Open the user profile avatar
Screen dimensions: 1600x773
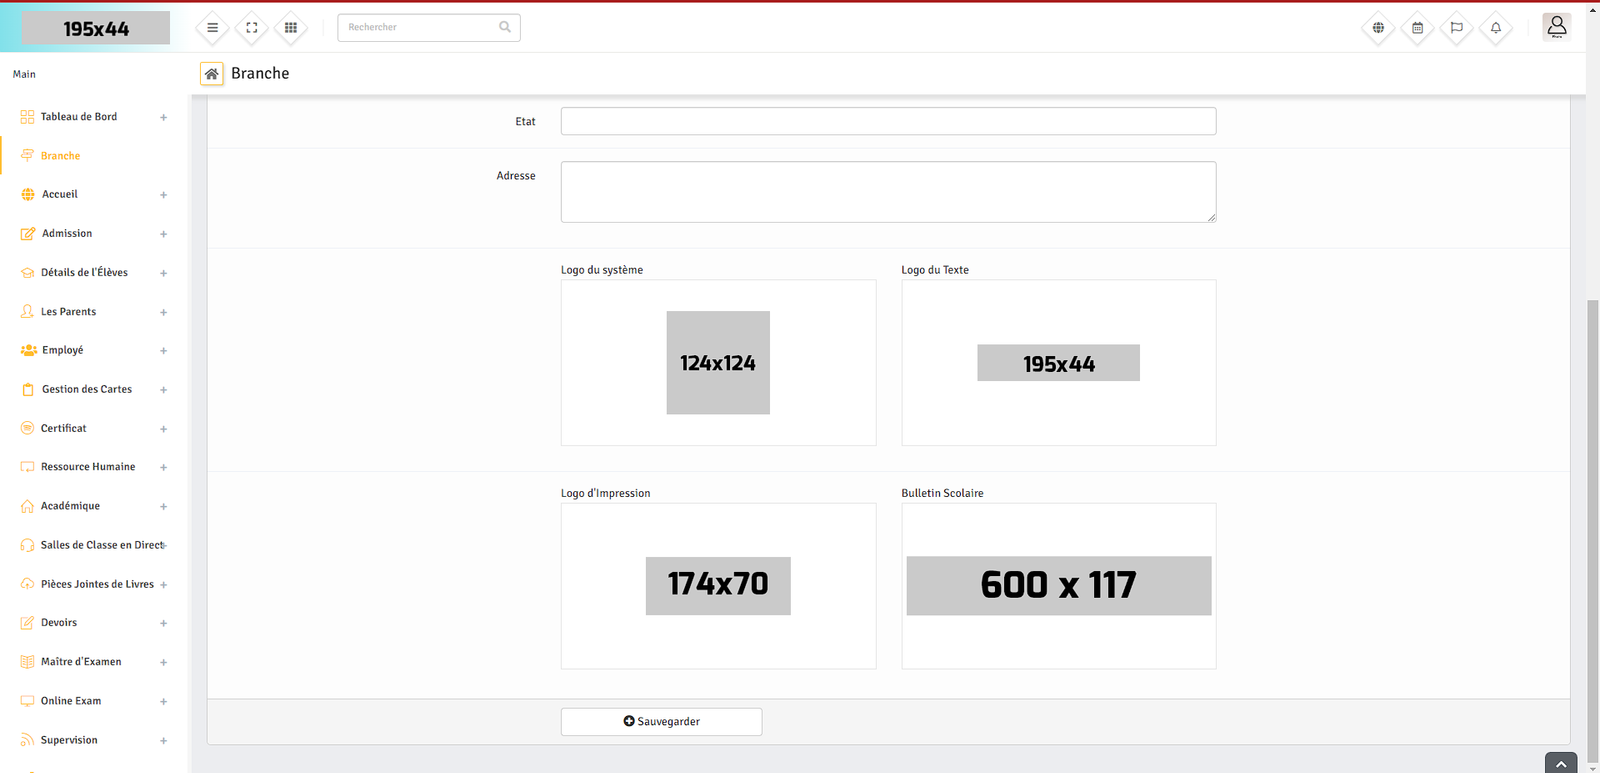pos(1556,27)
